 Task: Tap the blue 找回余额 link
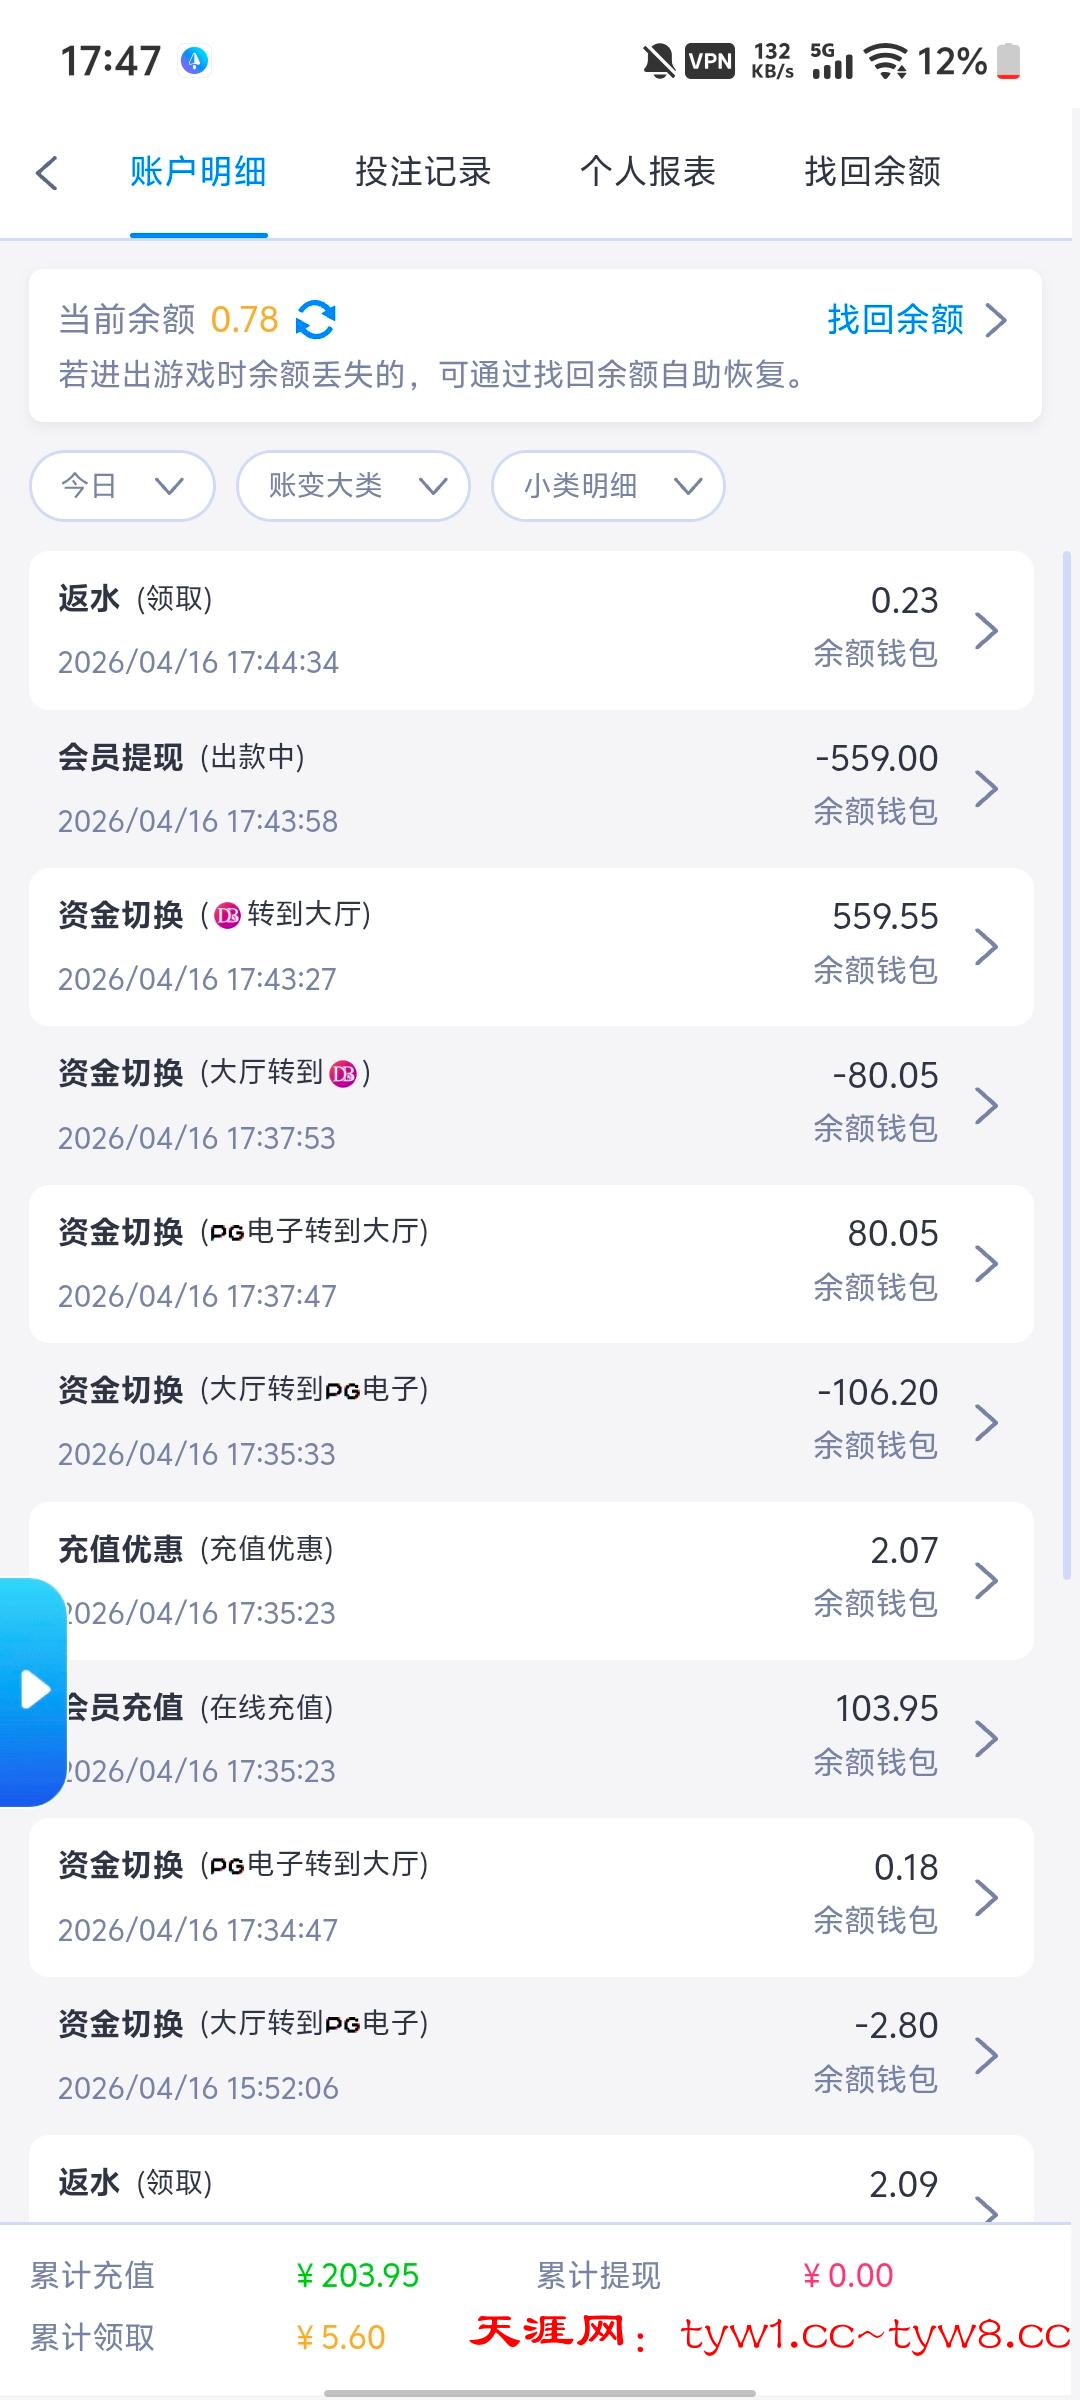pos(895,320)
